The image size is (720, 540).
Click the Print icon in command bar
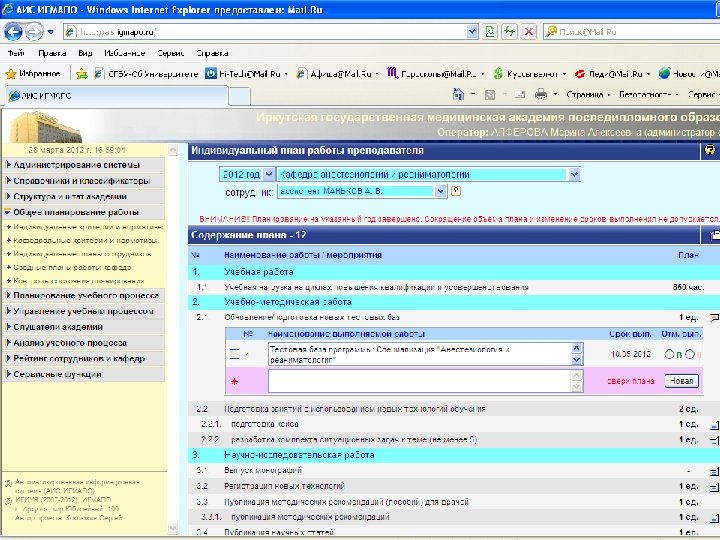coord(541,94)
